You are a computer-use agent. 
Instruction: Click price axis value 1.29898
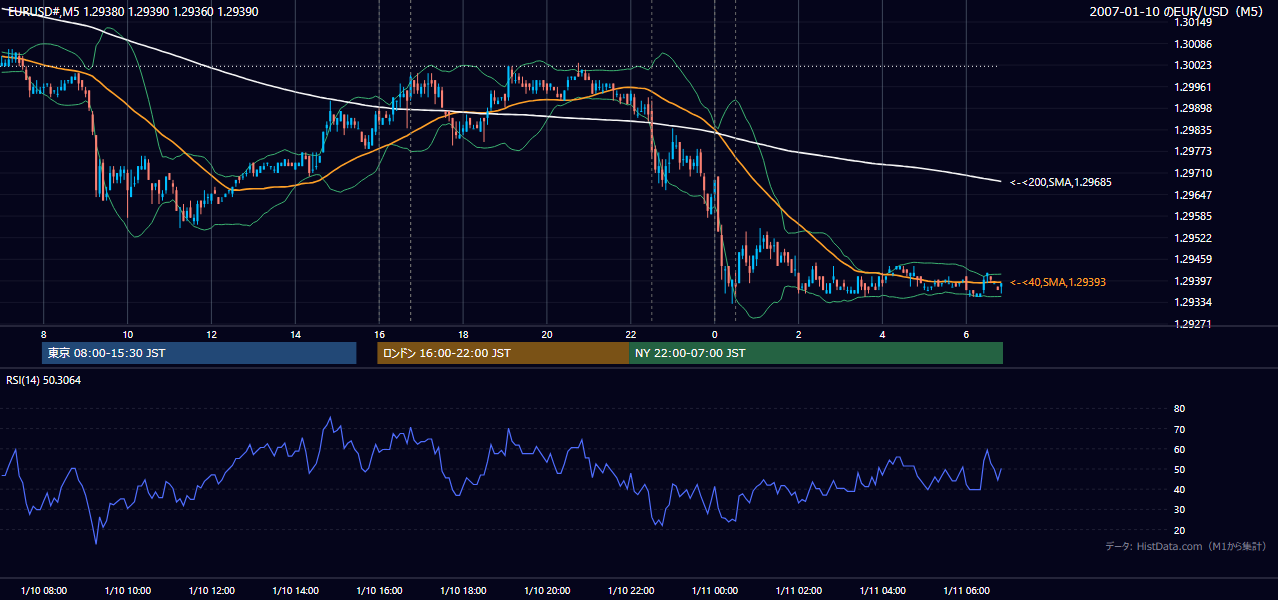pos(1195,108)
